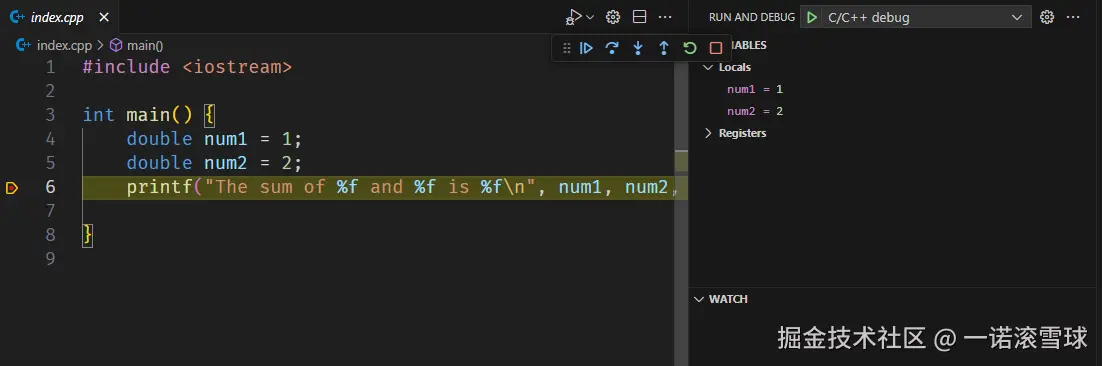
Task: Grab the debug toolbar drag handle
Action: (566, 48)
